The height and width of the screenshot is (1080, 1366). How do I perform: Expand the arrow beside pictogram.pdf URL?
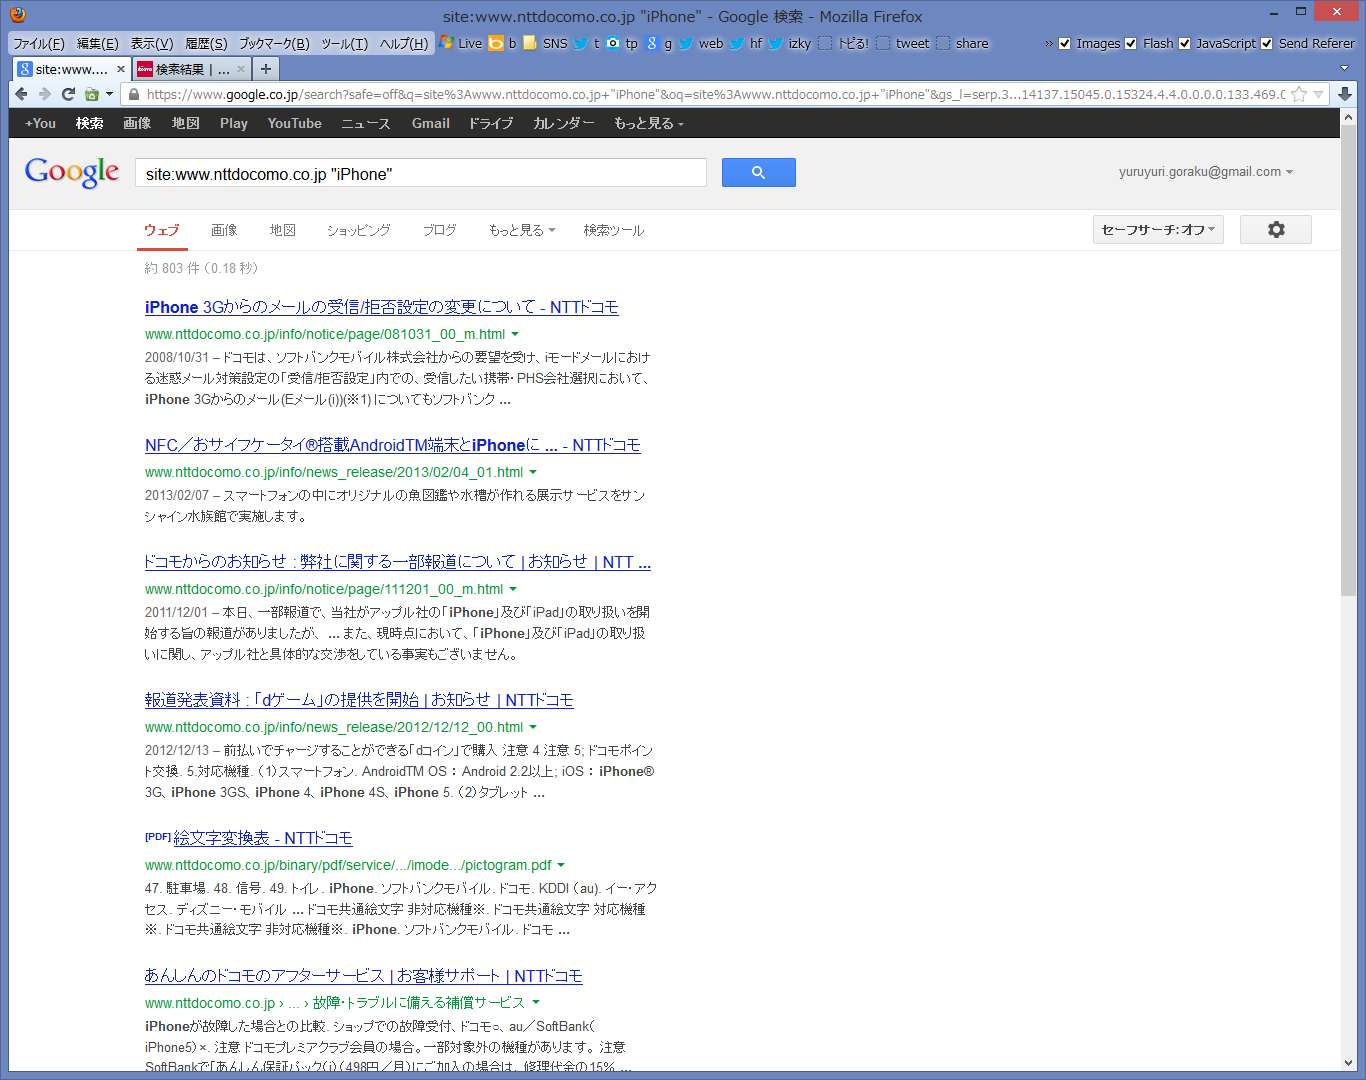561,865
